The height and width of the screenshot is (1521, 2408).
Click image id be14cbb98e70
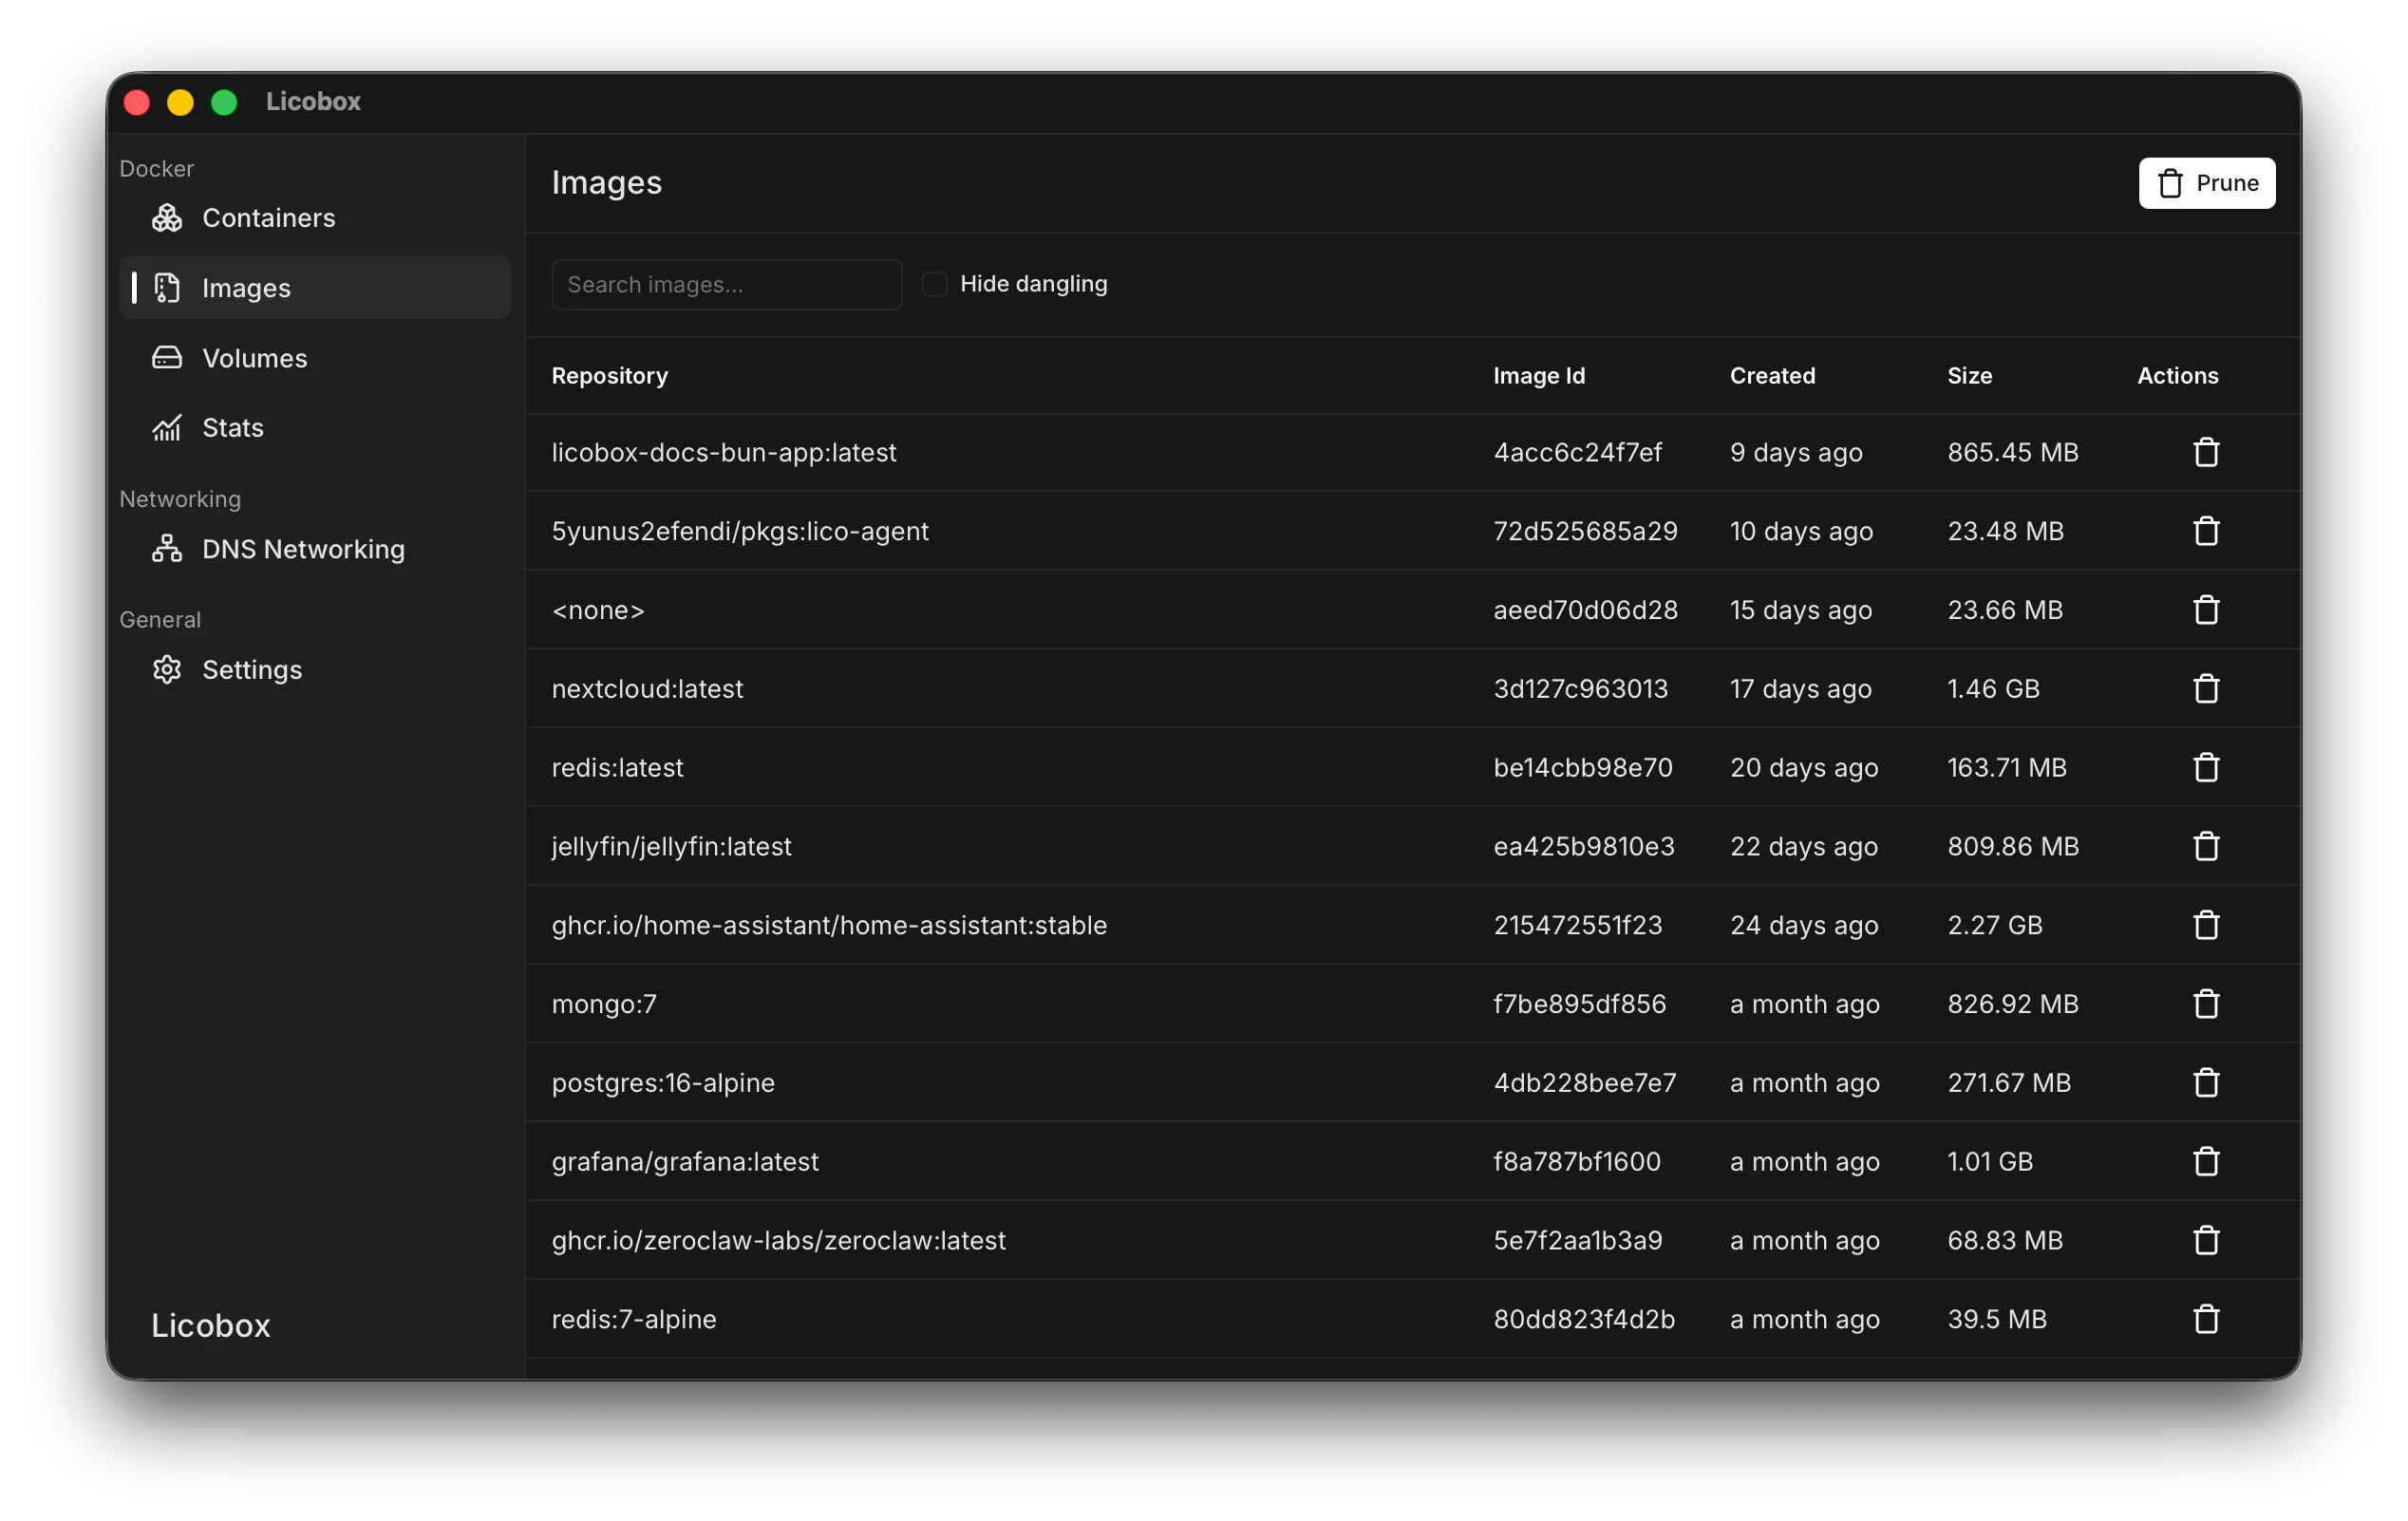(x=1582, y=768)
